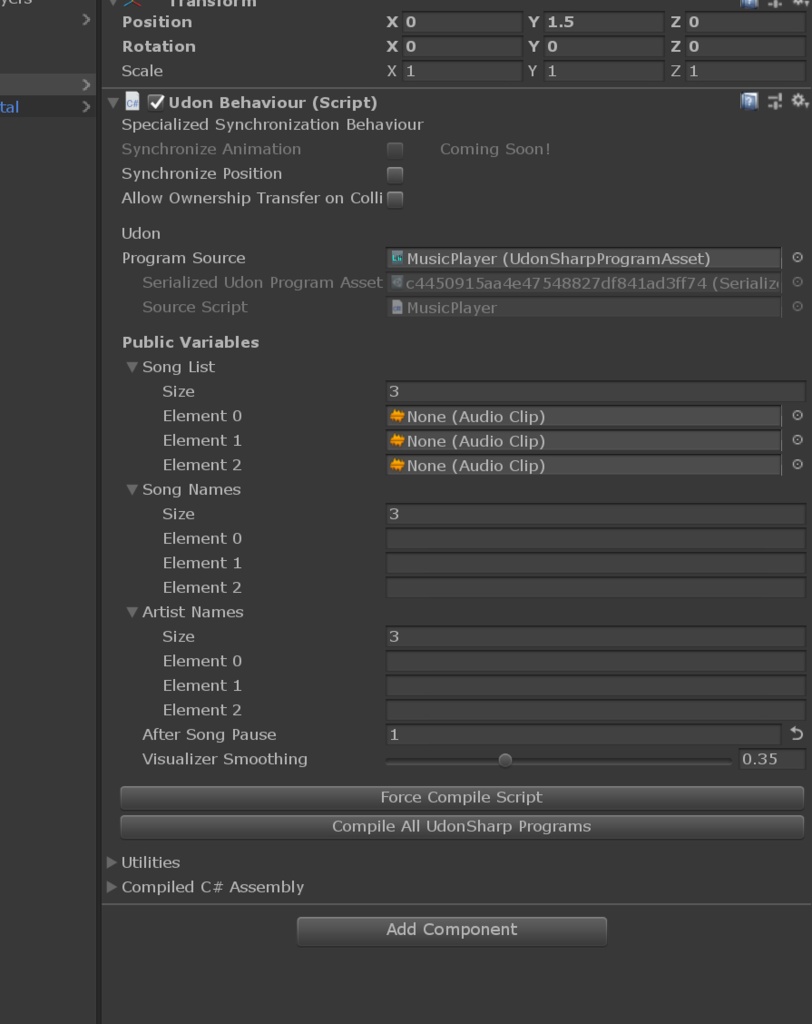The height and width of the screenshot is (1024, 812).
Task: Open Udon Behaviour settings gear menu
Action: [x=799, y=102]
